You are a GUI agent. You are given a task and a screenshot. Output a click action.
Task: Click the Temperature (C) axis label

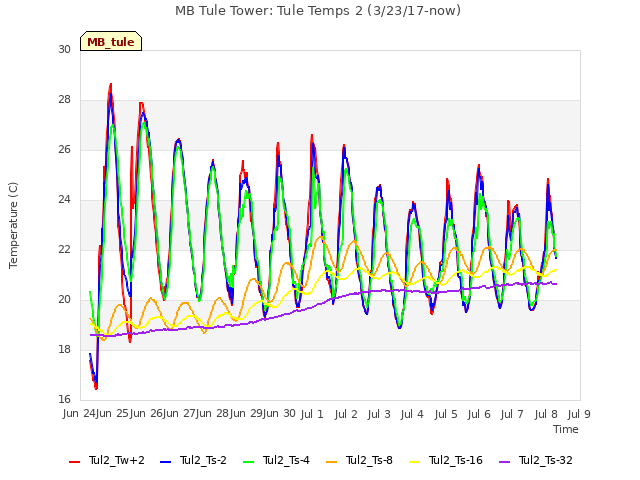click(x=13, y=225)
